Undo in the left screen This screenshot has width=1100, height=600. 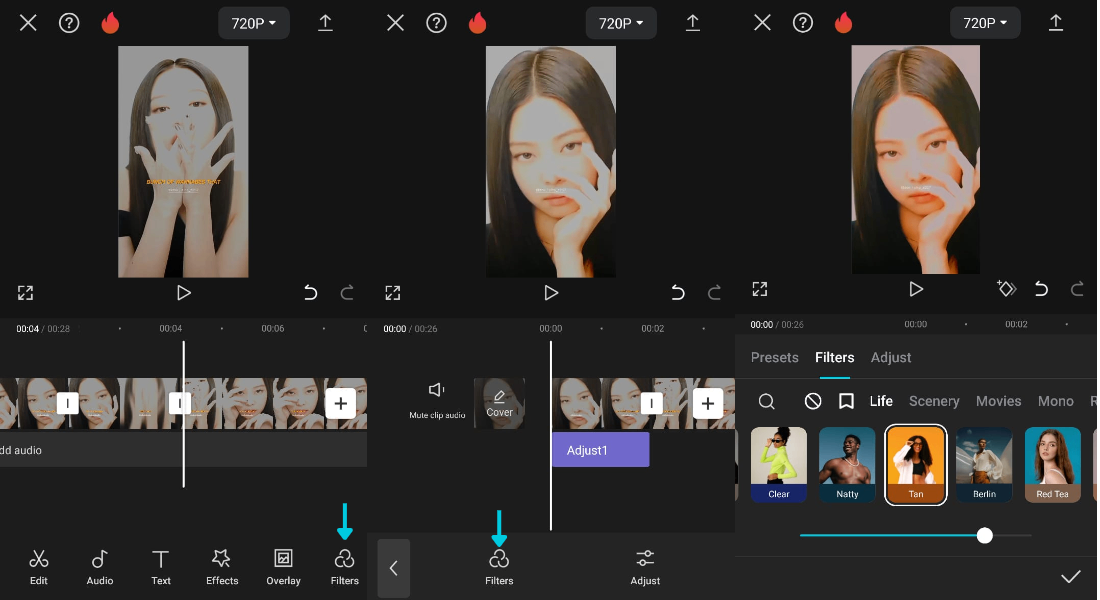point(310,292)
